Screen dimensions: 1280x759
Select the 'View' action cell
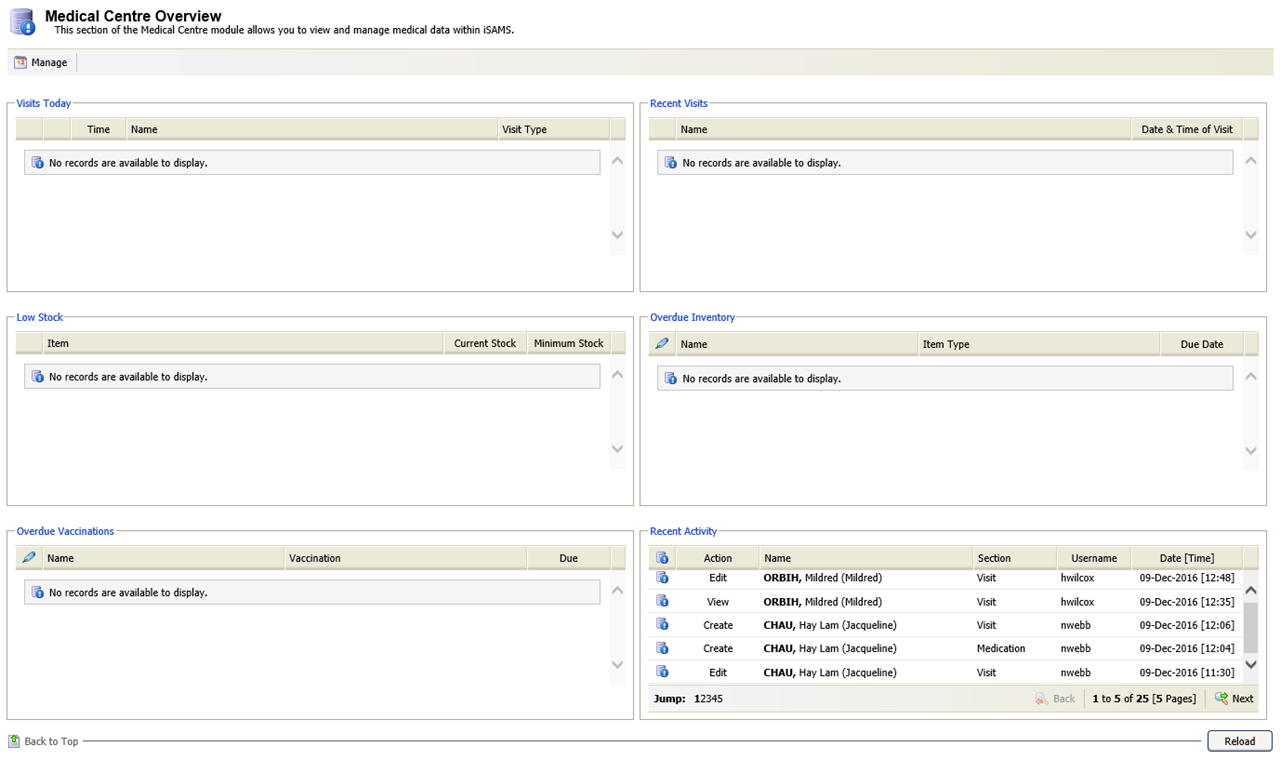717,602
